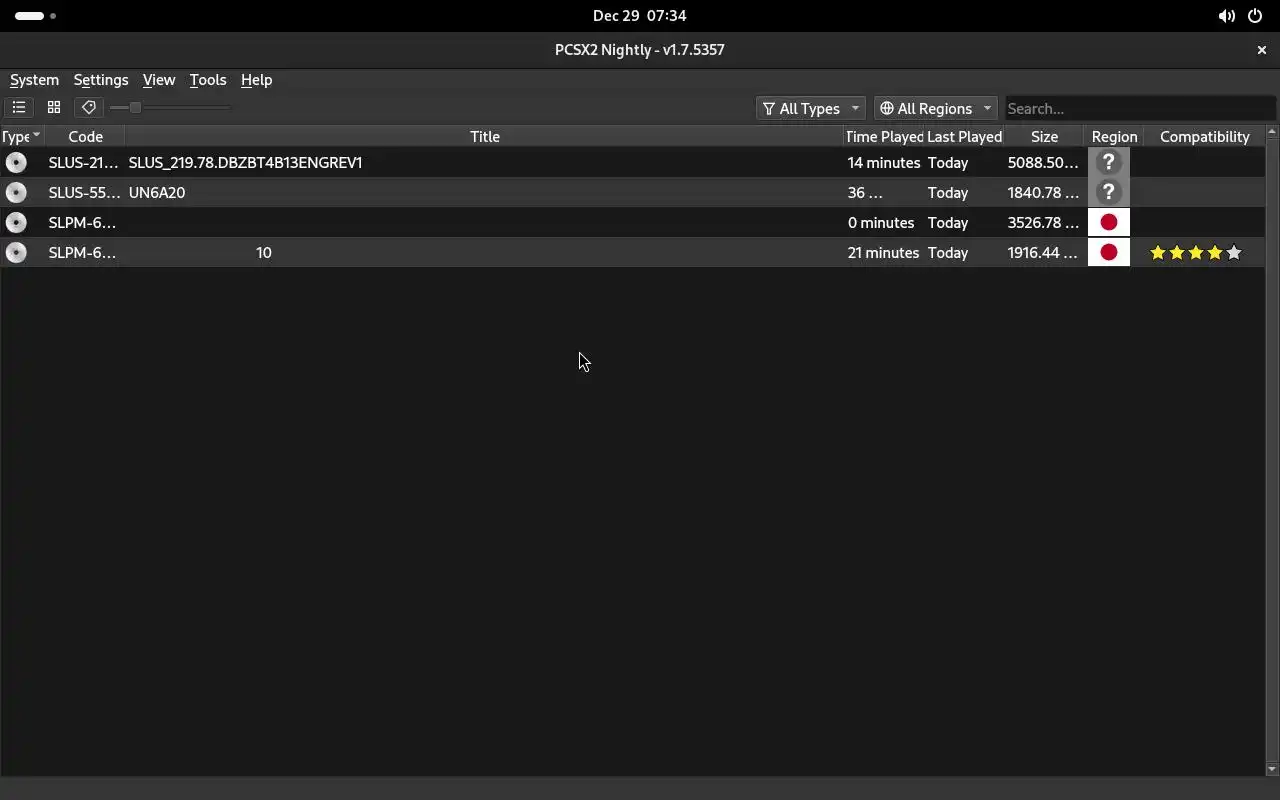Open the power icon in top bar
Image resolution: width=1280 pixels, height=800 pixels.
tap(1255, 15)
